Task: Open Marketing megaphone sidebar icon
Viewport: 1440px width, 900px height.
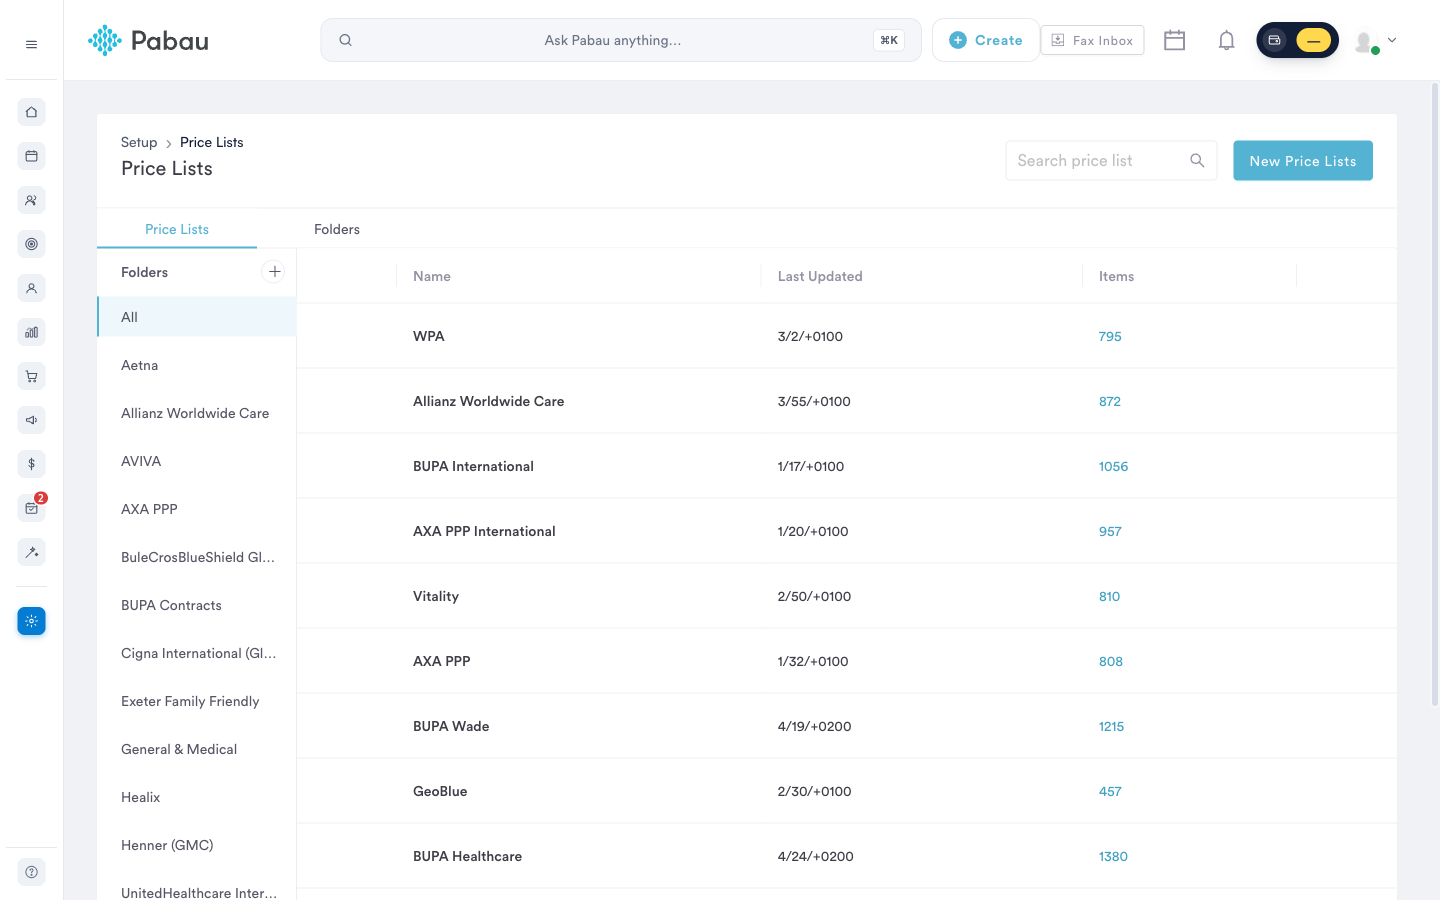Action: coord(31,420)
